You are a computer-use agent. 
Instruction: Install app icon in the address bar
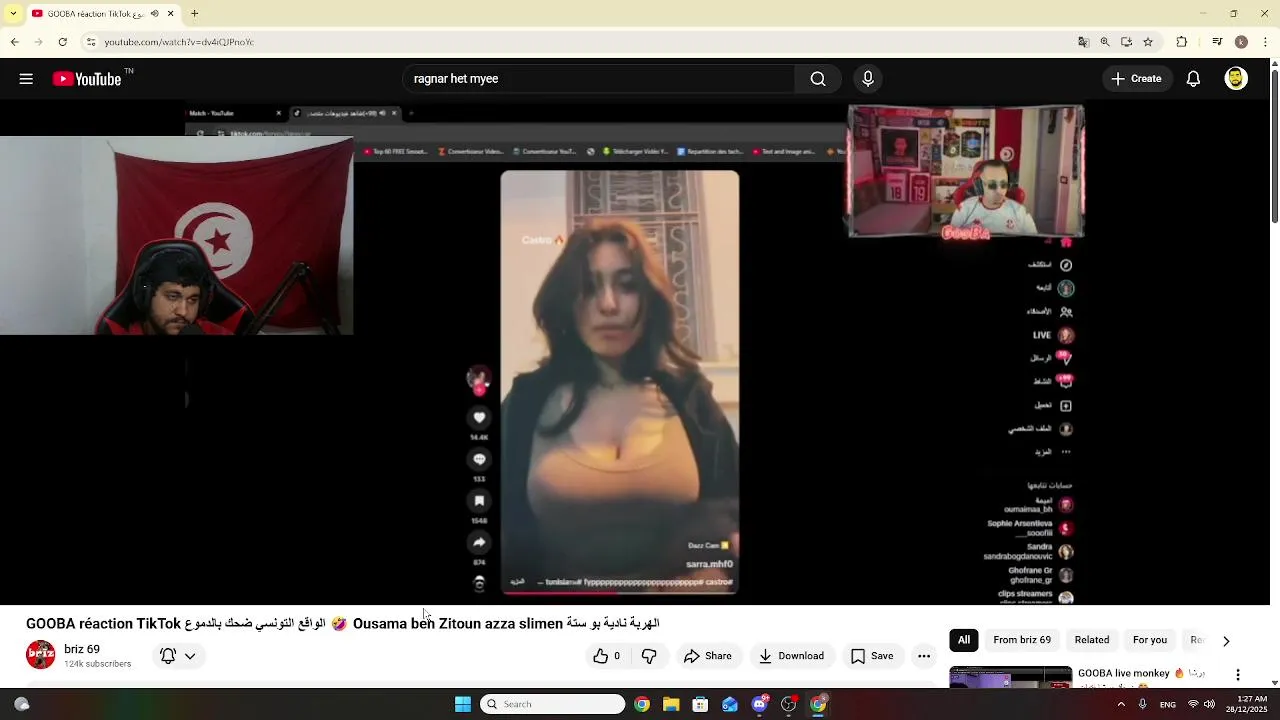tap(1126, 42)
